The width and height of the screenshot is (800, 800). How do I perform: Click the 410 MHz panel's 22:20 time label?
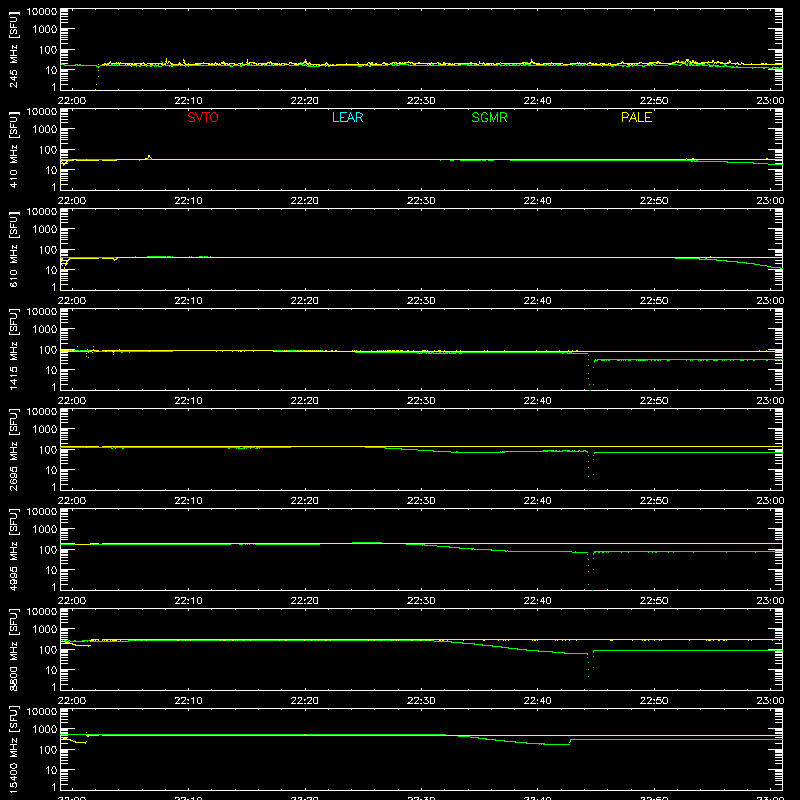305,201
